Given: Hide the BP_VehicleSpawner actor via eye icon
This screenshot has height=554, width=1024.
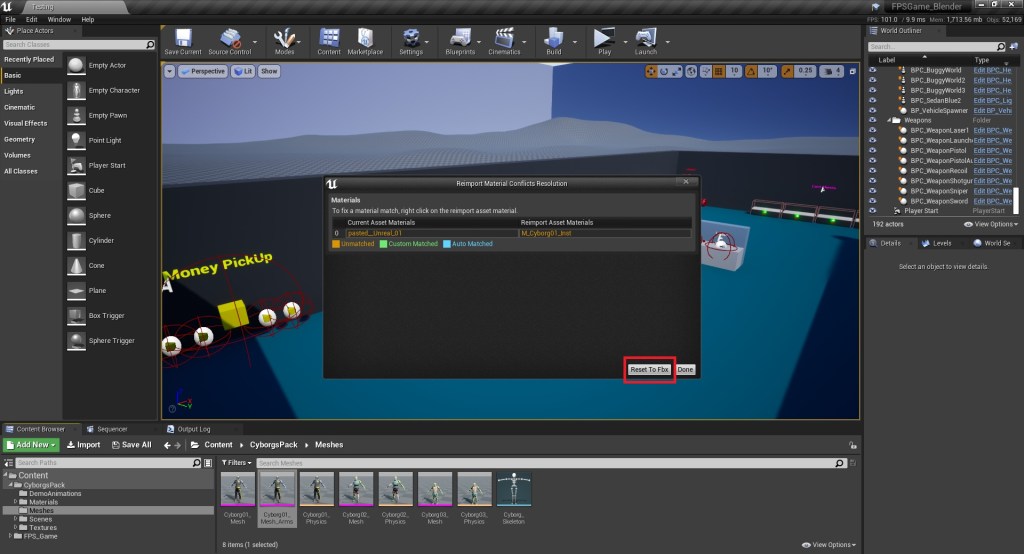Looking at the screenshot, I should tap(872, 111).
